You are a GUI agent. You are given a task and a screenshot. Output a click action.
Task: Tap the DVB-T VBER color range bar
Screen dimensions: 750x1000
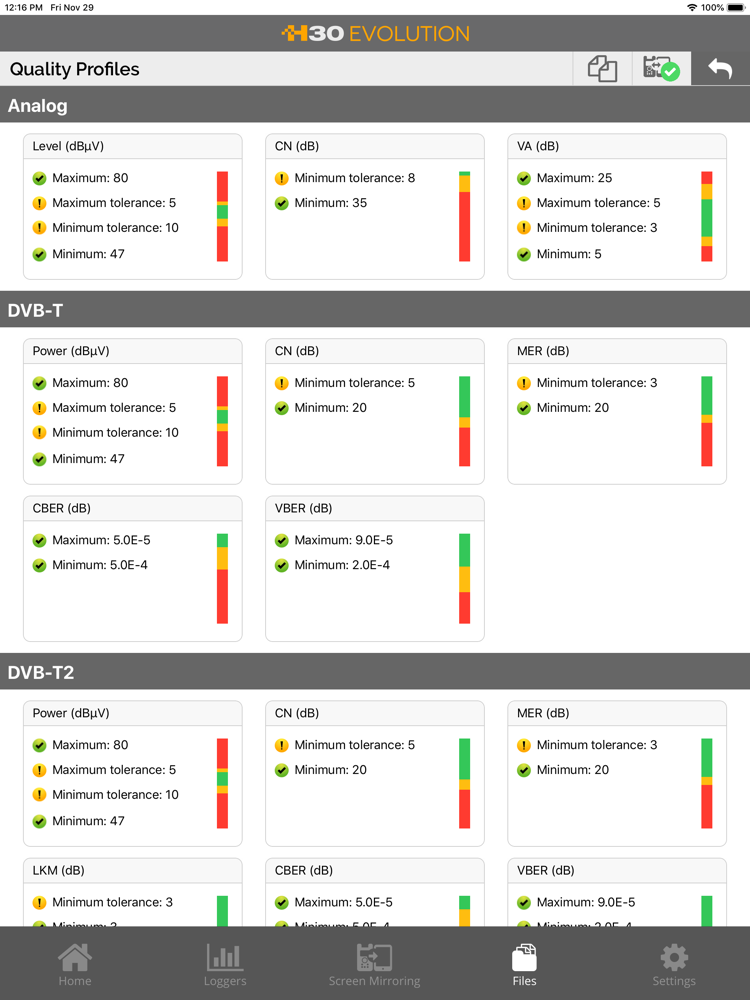click(464, 578)
